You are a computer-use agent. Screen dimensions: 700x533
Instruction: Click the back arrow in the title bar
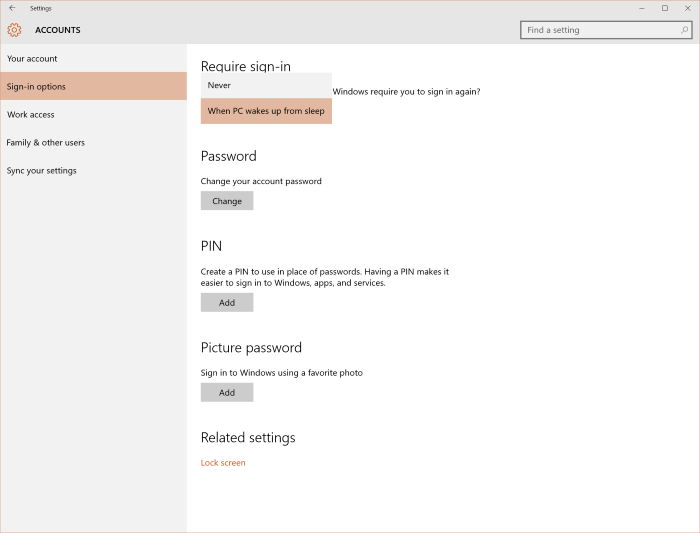[x=12, y=8]
